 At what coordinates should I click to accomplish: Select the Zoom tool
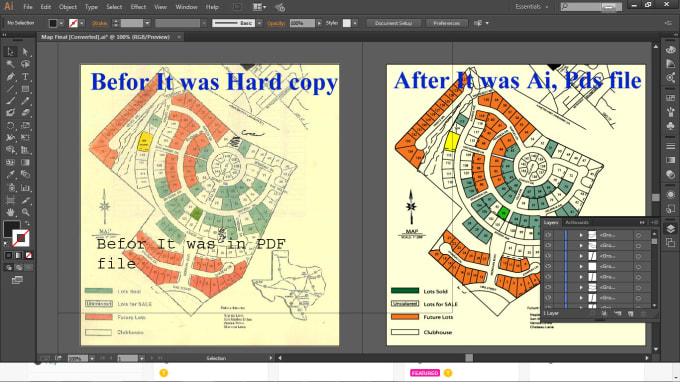coord(26,212)
